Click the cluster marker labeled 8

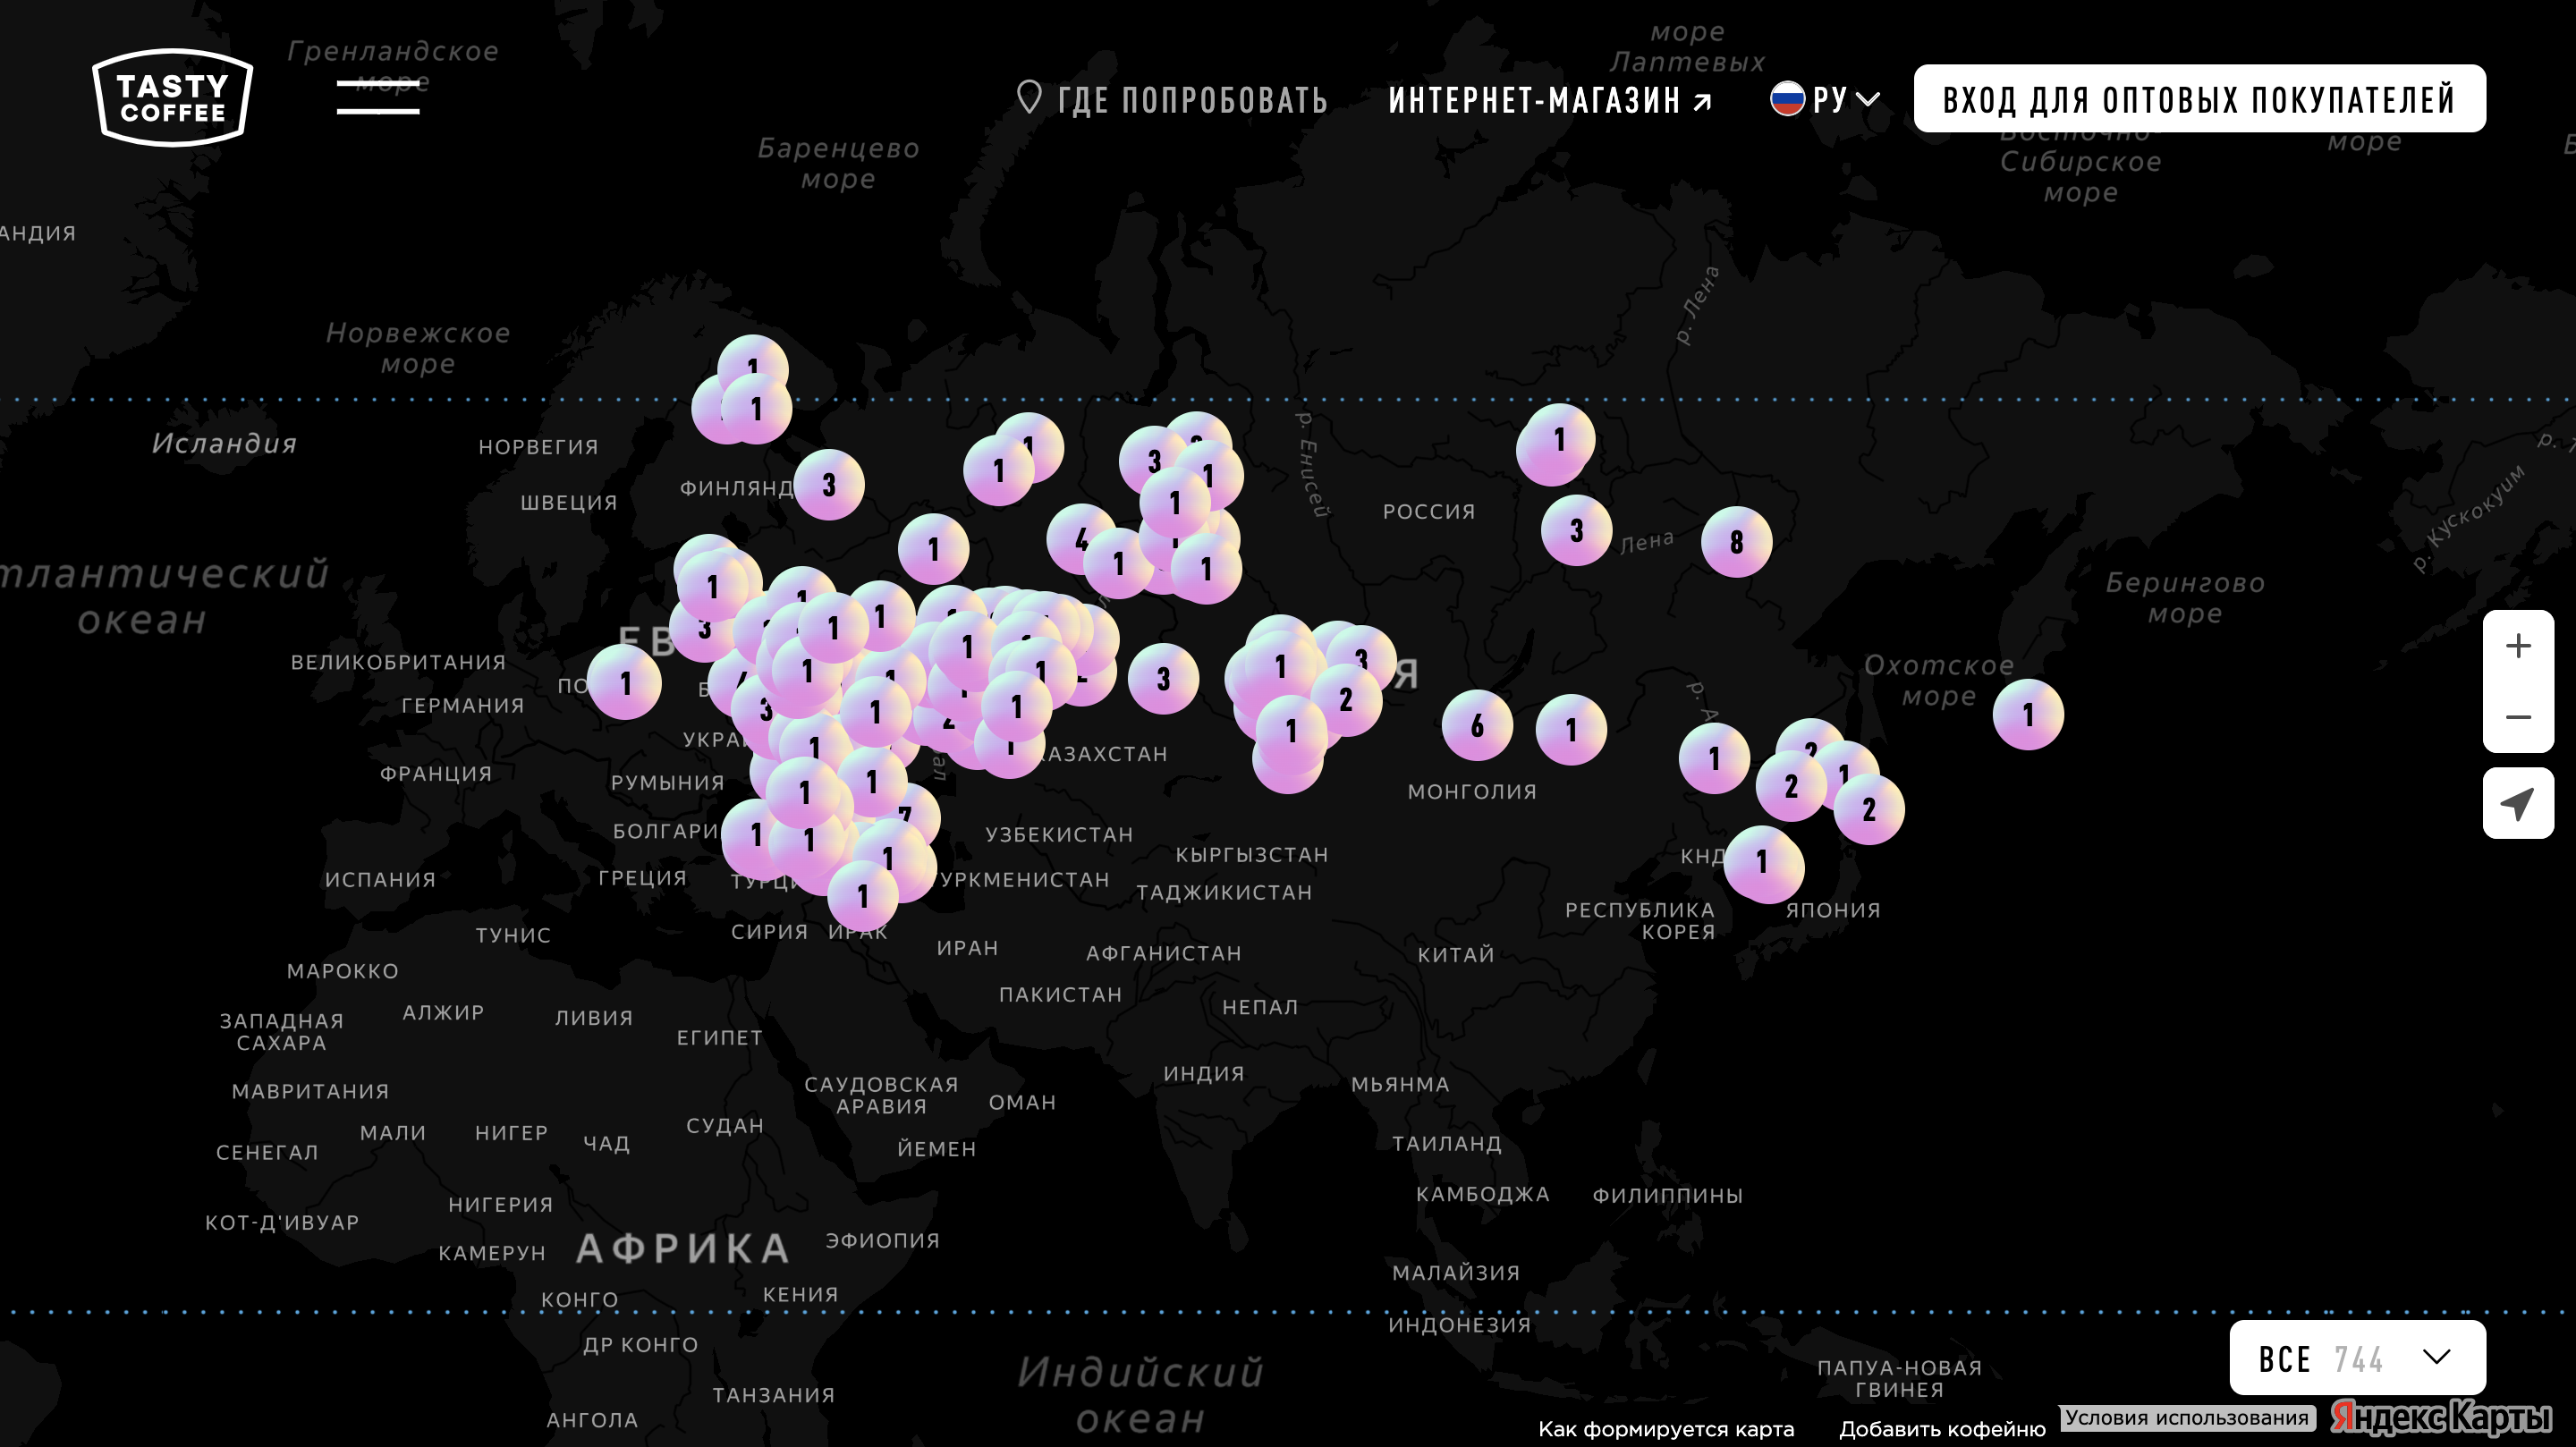pos(1736,542)
